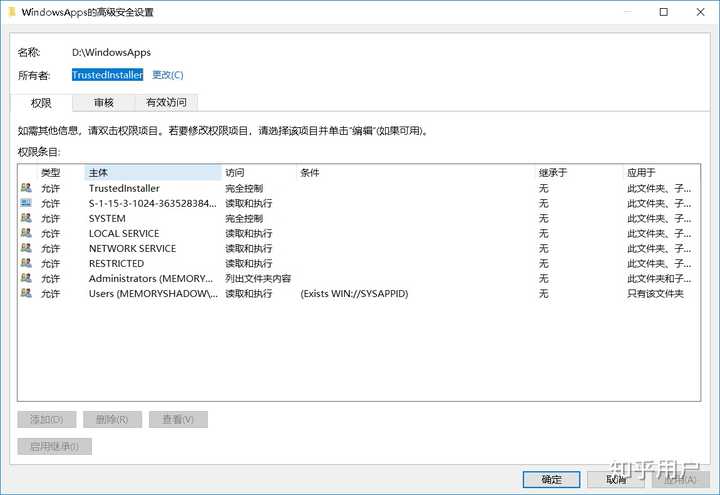720x495 pixels.
Task: Switch to the 审核 tab
Action: click(104, 102)
